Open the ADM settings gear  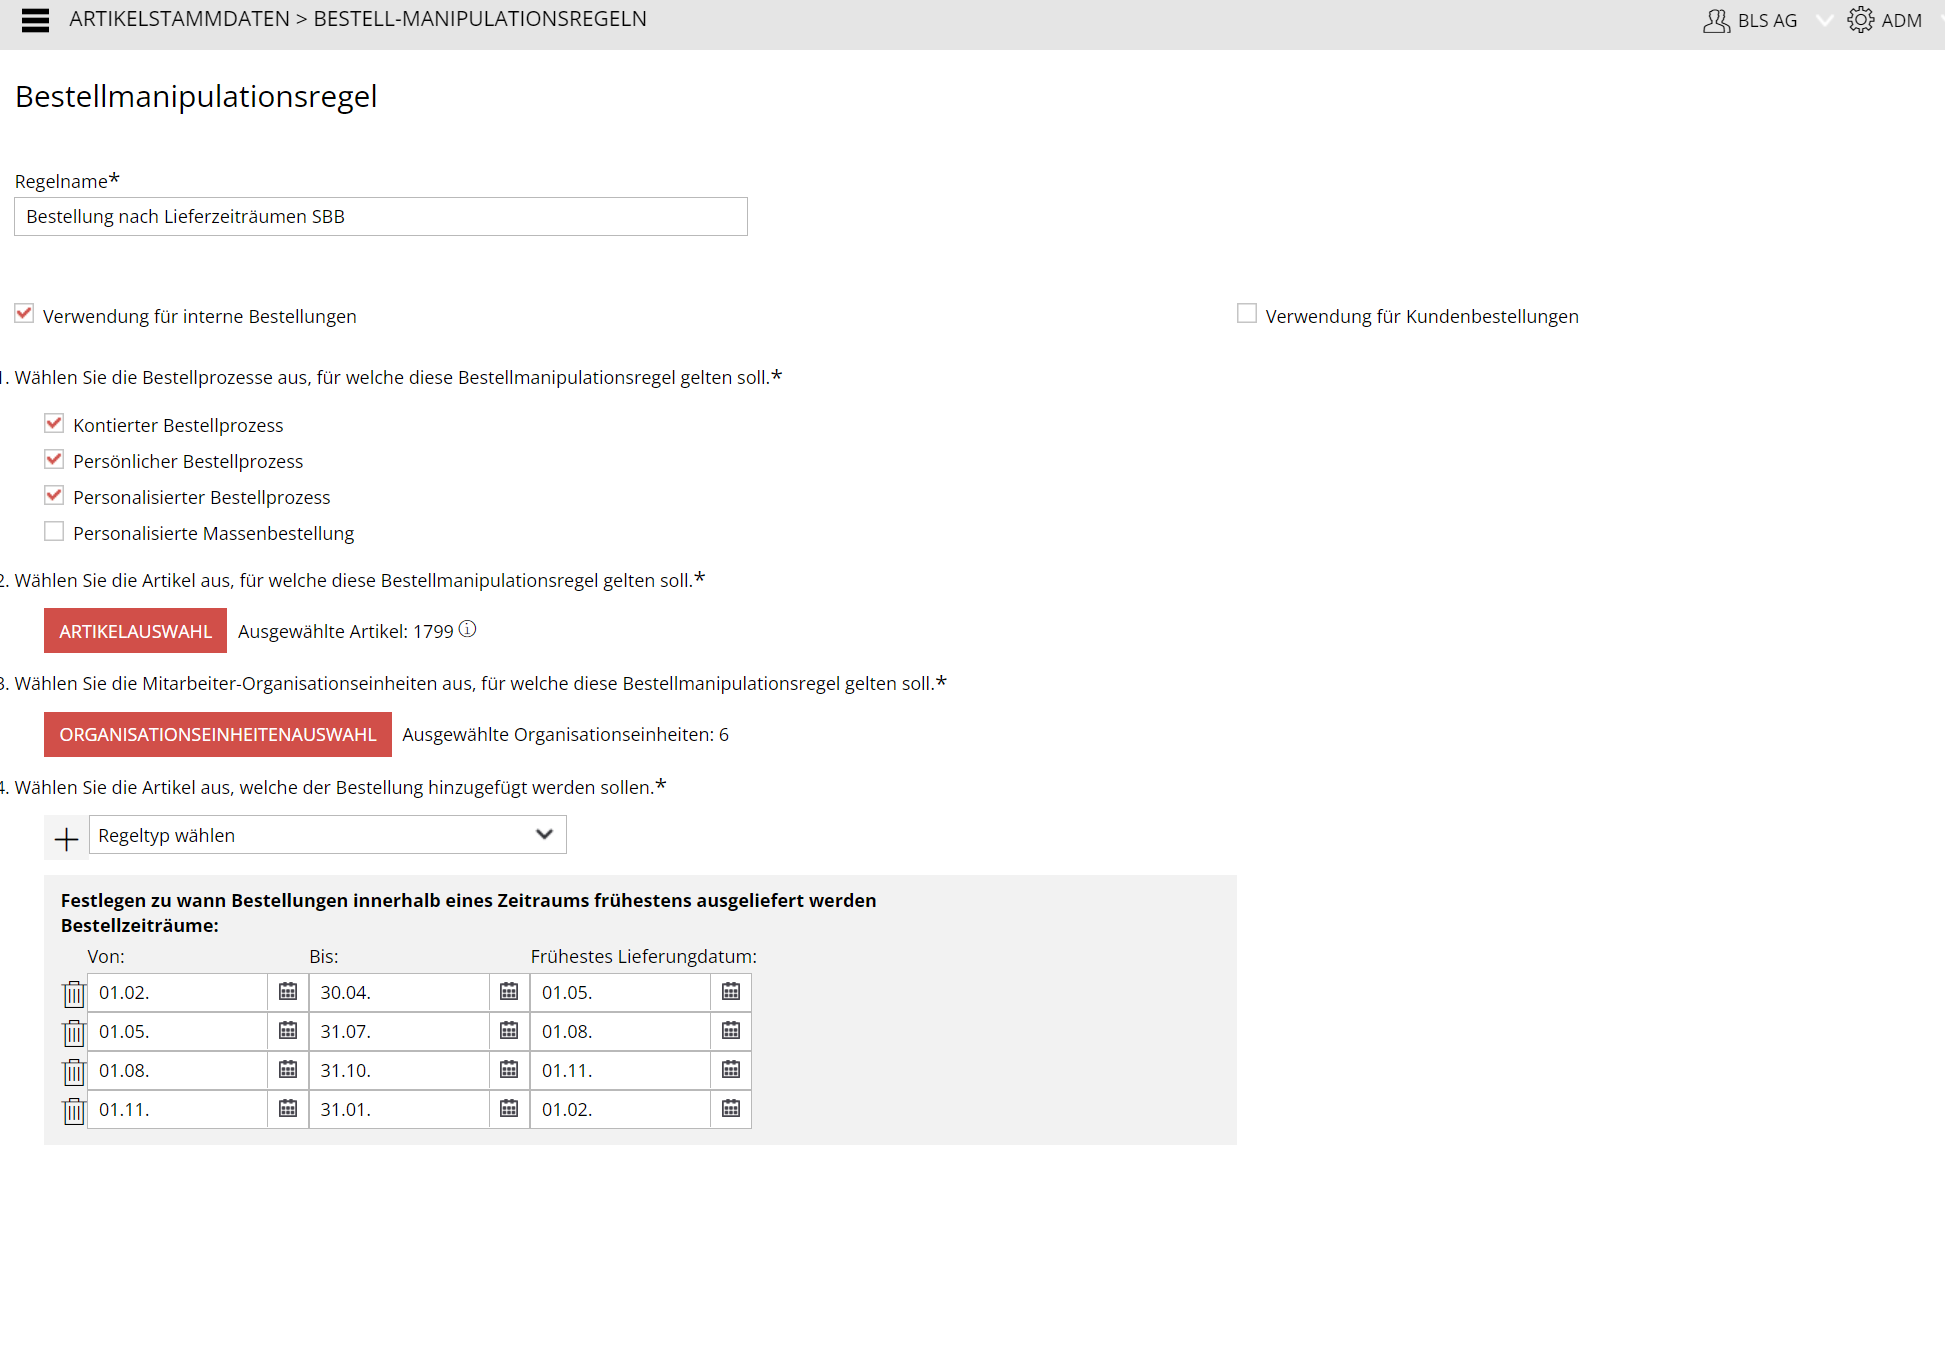point(1860,20)
